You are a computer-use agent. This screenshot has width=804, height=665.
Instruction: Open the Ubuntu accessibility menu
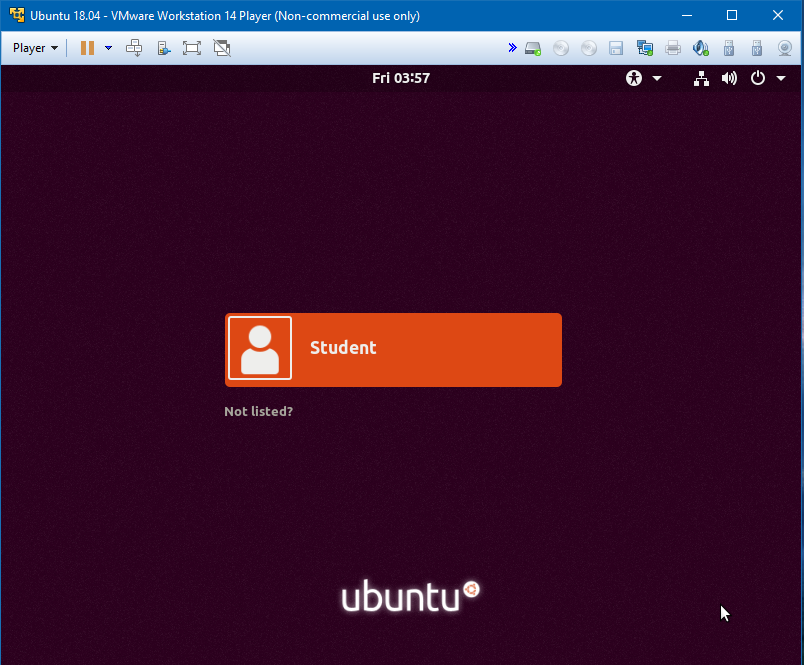643,78
